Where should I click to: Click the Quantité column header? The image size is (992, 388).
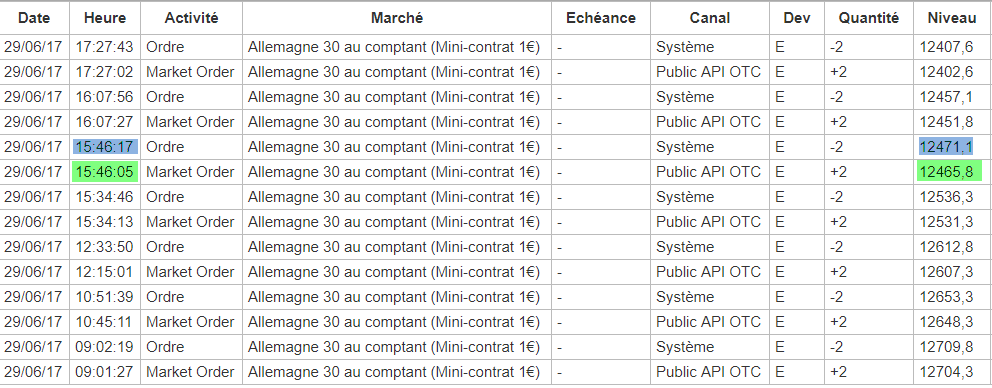[x=869, y=18]
